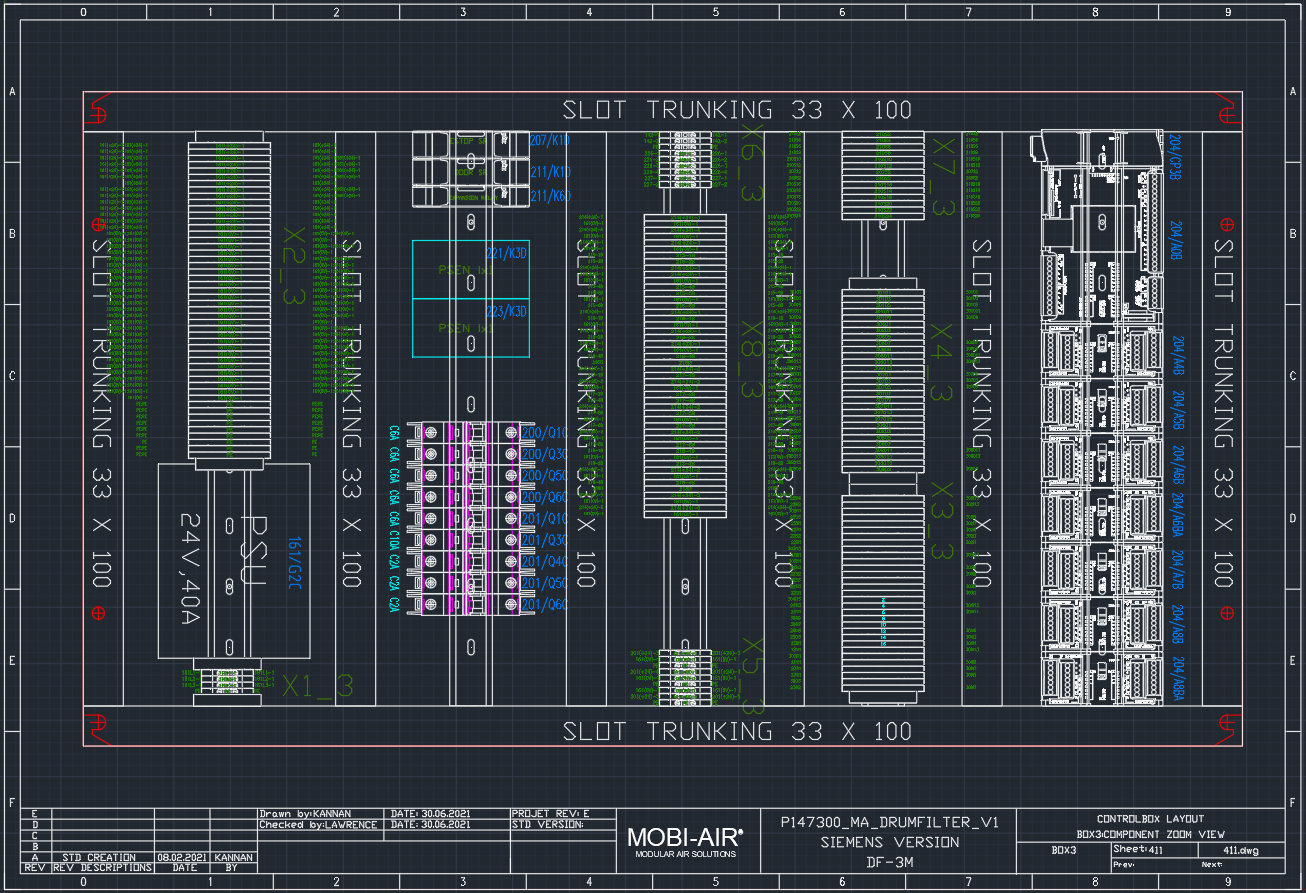
Task: Click the MOBI-AIR logo in title block
Action: 685,836
